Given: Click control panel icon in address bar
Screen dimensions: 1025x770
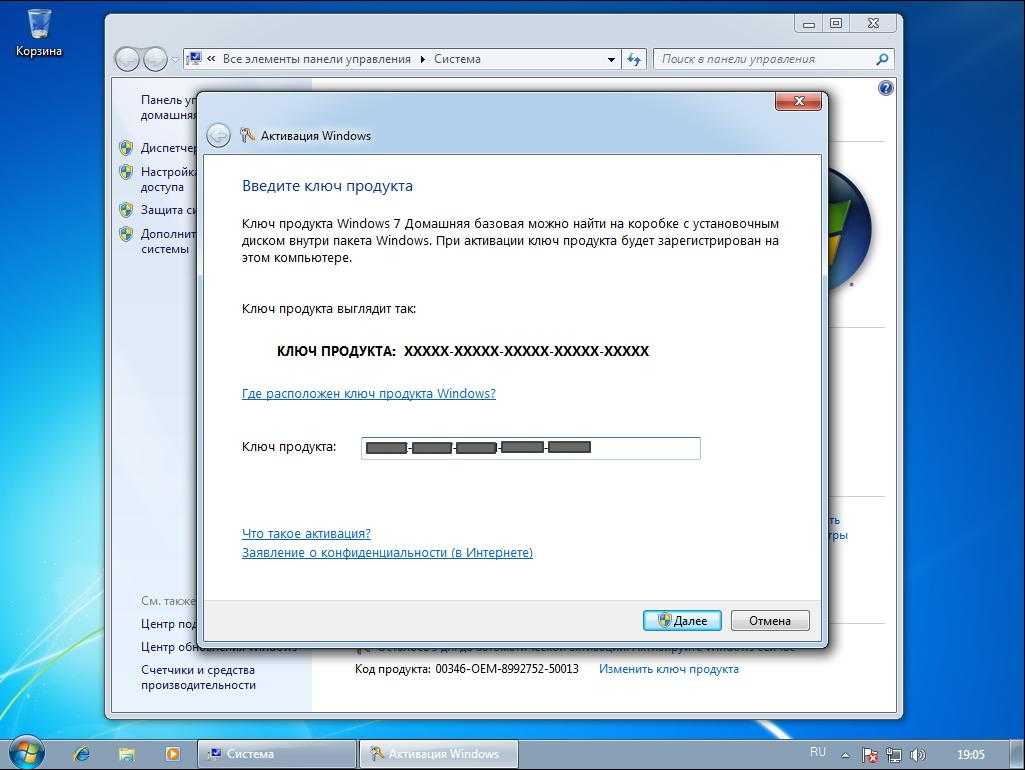Looking at the screenshot, I should click(x=194, y=58).
